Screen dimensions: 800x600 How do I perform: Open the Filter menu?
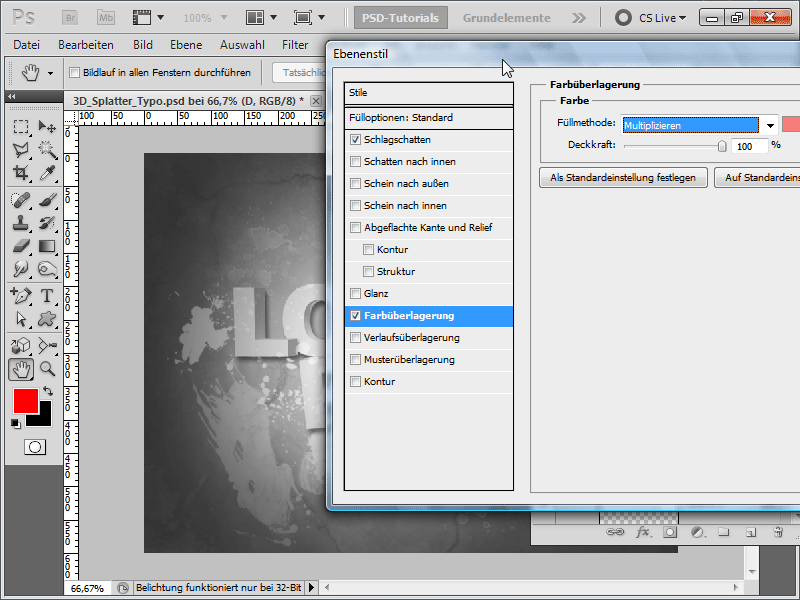pos(295,45)
